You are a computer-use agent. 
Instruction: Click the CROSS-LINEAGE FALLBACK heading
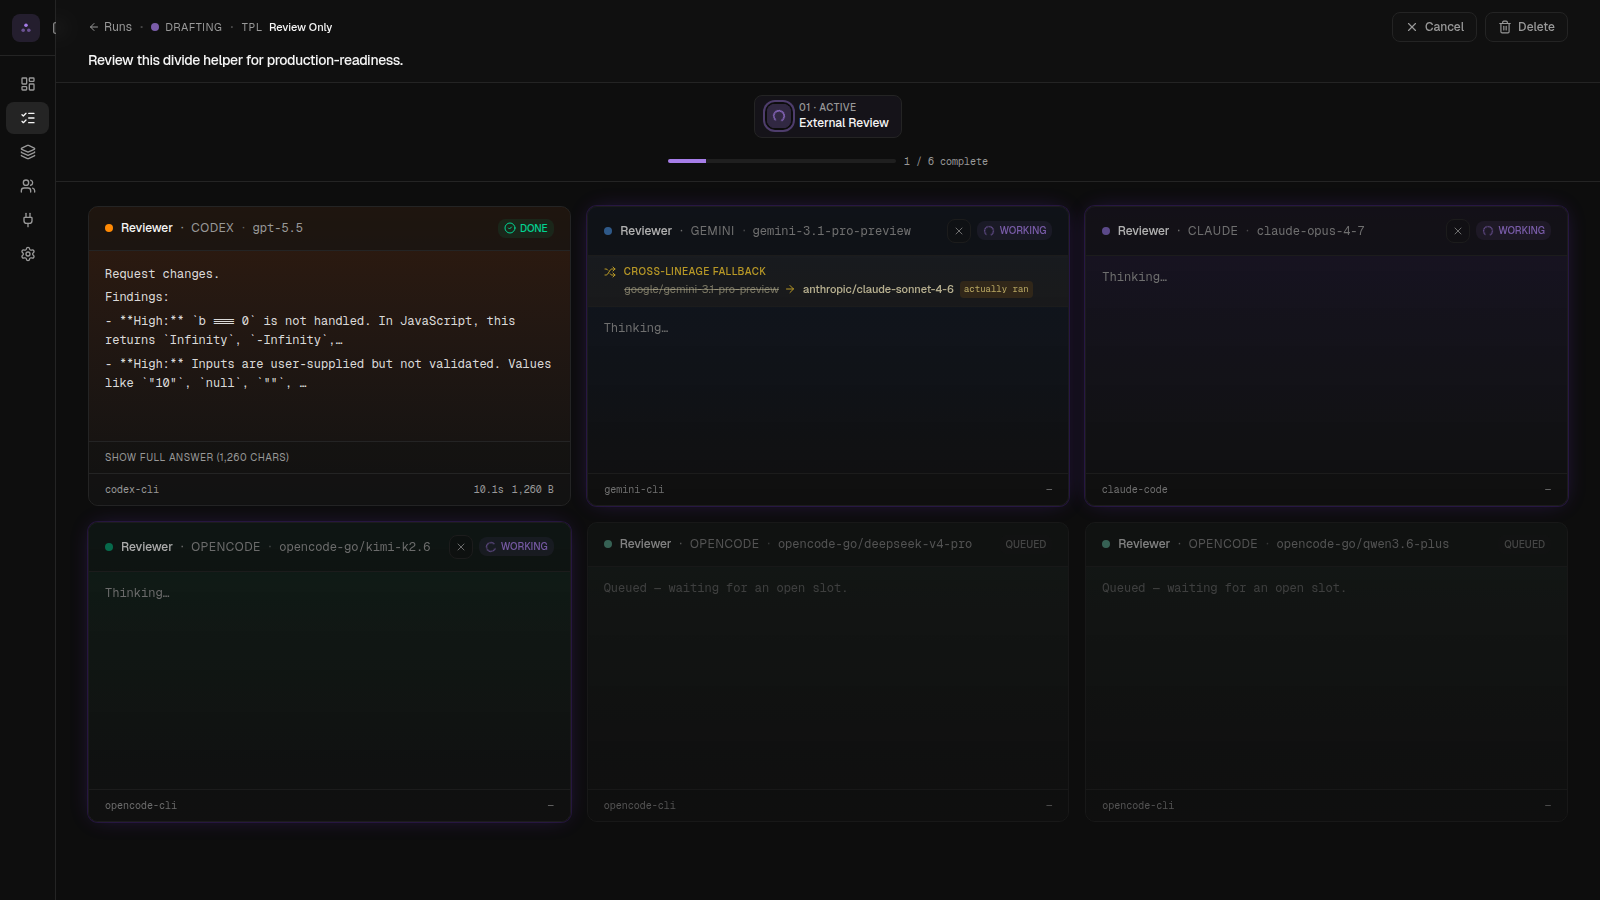tap(695, 272)
